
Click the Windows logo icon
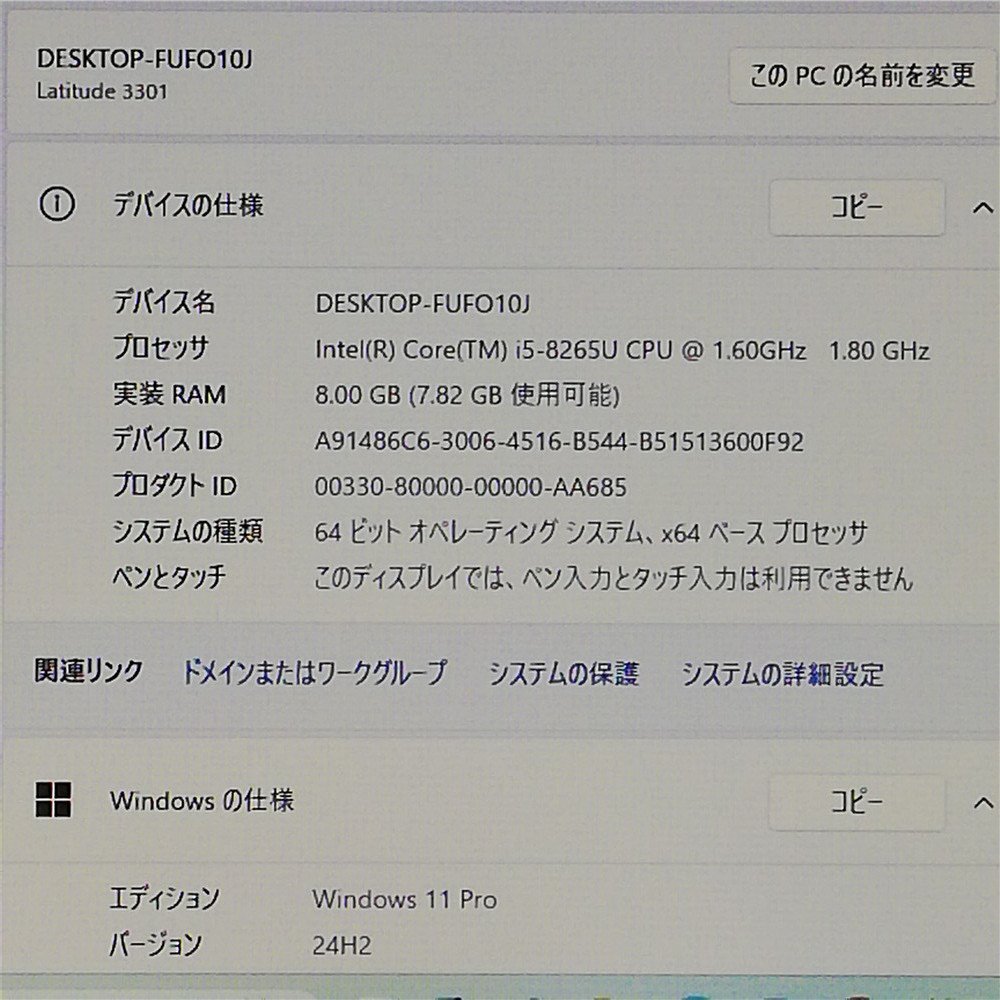pos(54,800)
